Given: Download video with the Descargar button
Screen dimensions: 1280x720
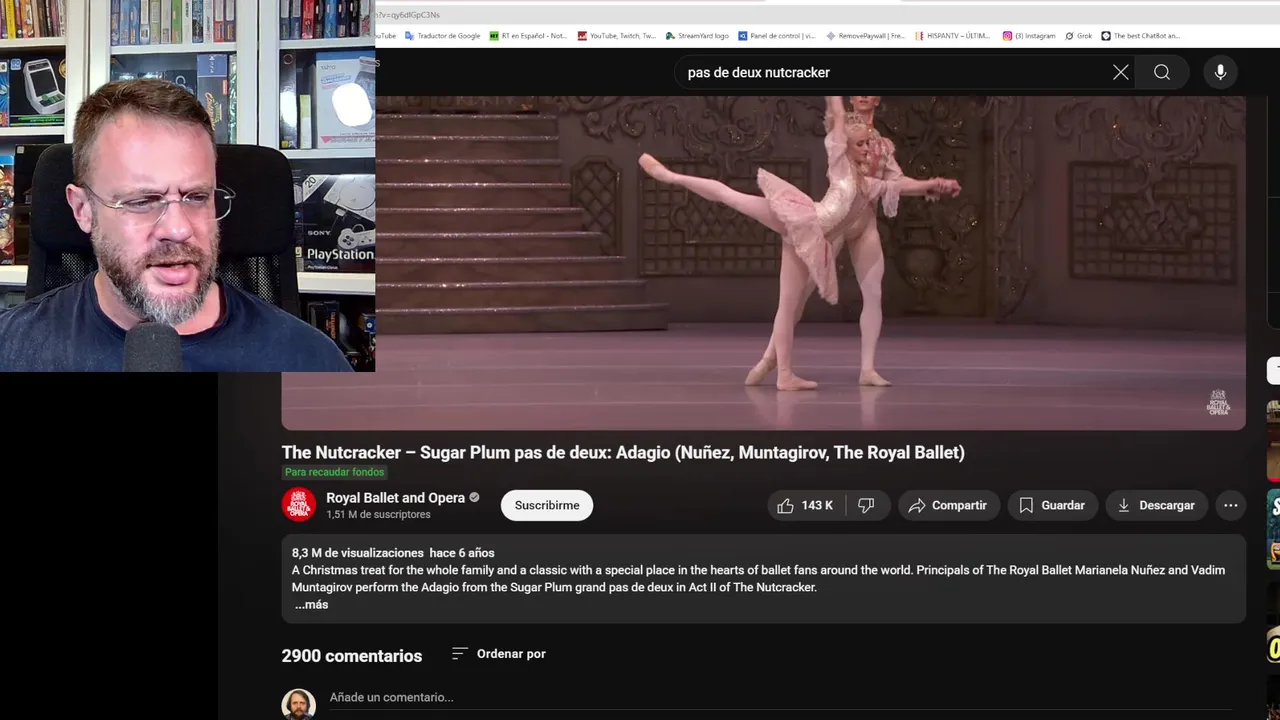Looking at the screenshot, I should (1156, 505).
